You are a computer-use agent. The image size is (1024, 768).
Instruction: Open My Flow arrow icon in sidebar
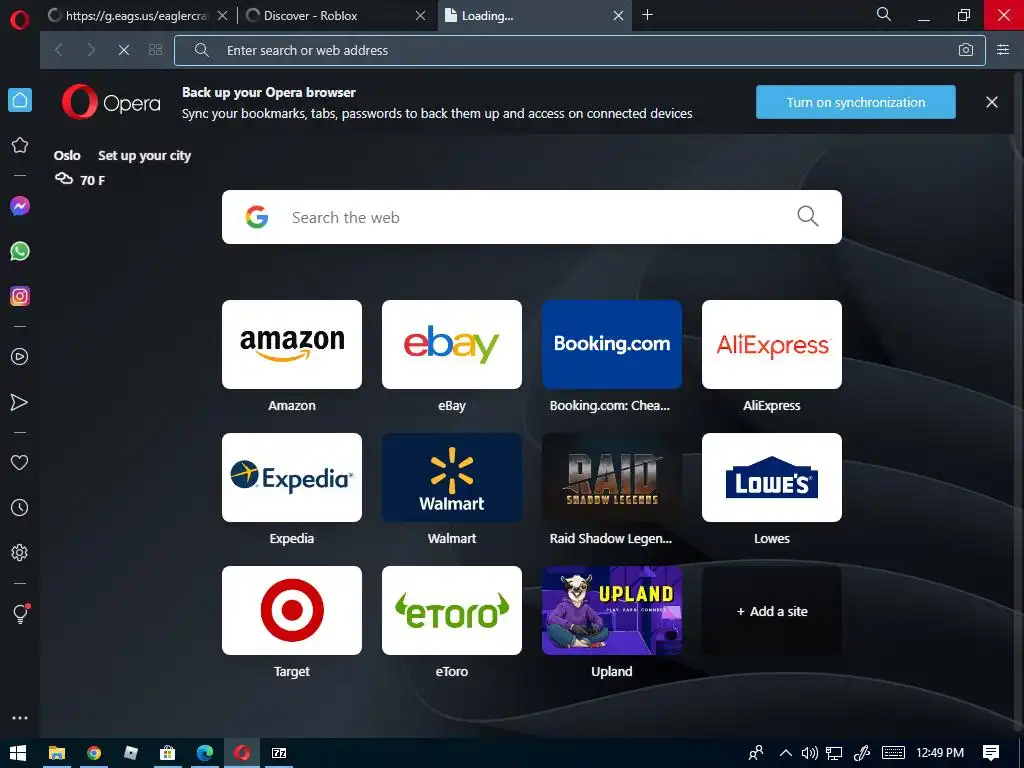(x=20, y=402)
